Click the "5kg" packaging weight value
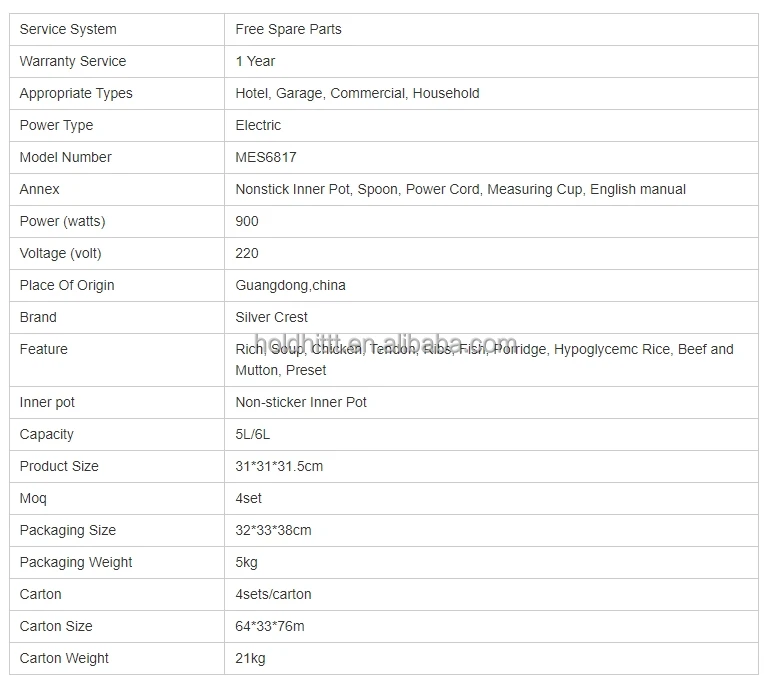 pyautogui.click(x=247, y=562)
